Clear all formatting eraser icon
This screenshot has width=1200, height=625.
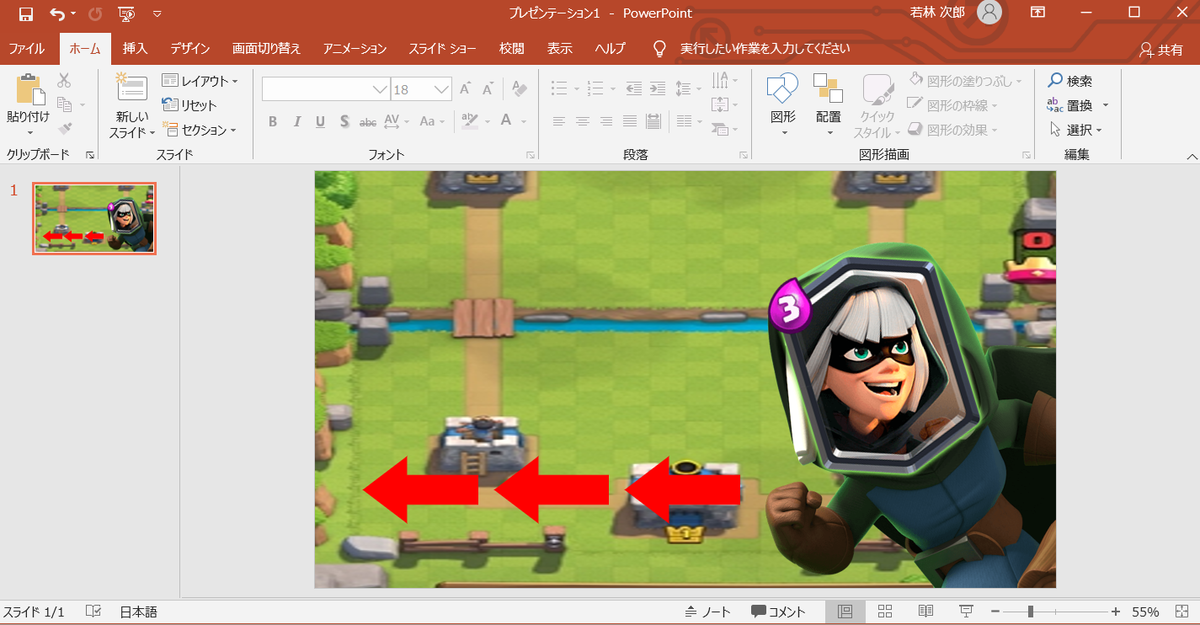pos(518,89)
